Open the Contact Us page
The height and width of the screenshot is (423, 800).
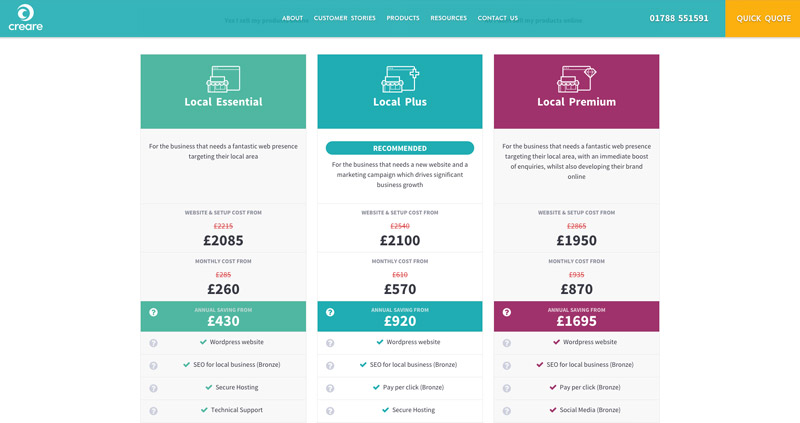point(497,18)
